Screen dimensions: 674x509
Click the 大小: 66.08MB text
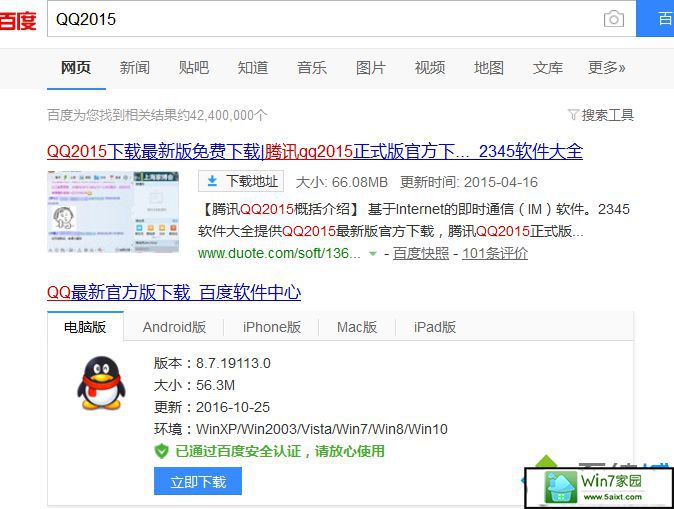342,182
